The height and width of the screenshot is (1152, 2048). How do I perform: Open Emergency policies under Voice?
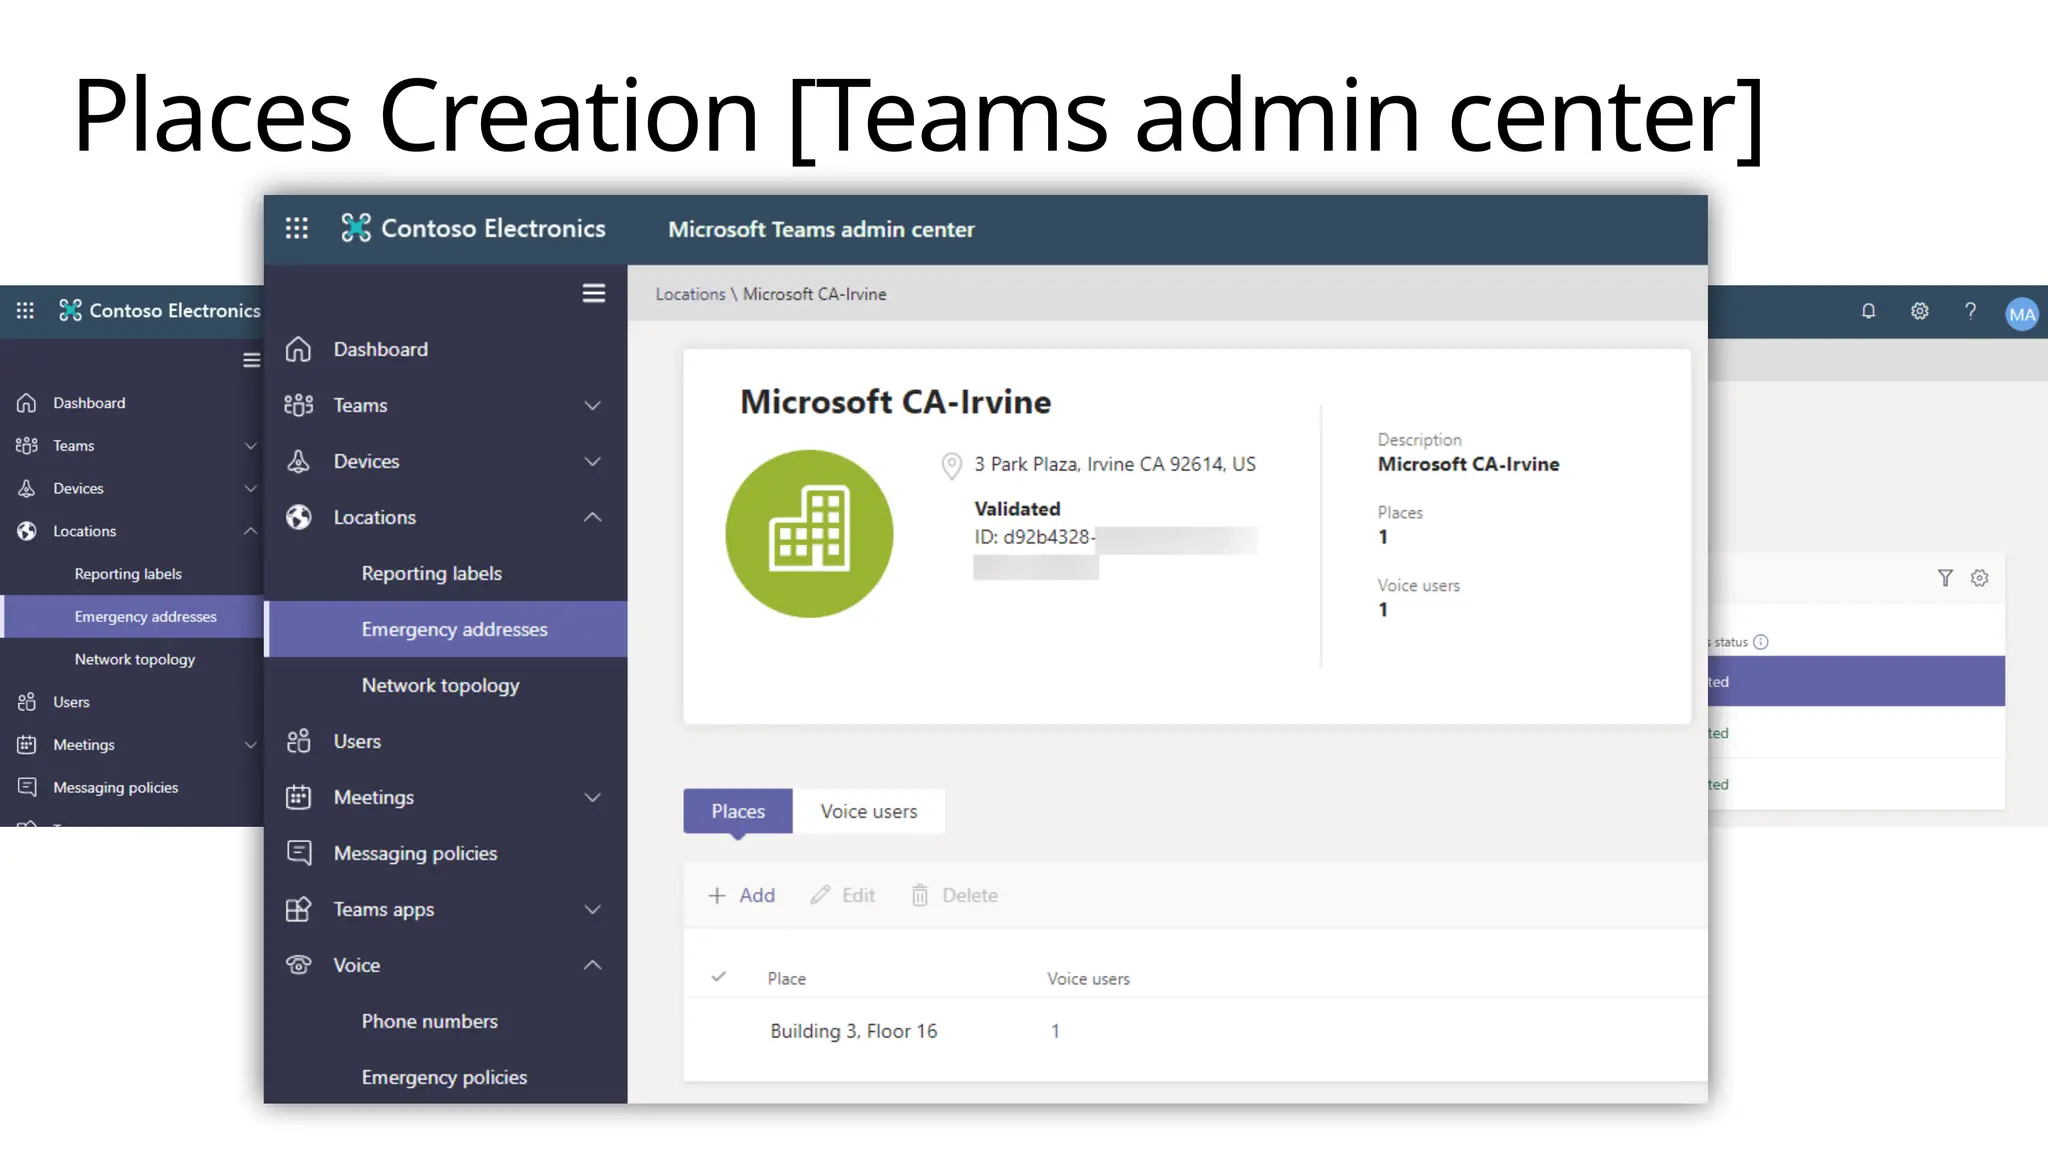(447, 1077)
